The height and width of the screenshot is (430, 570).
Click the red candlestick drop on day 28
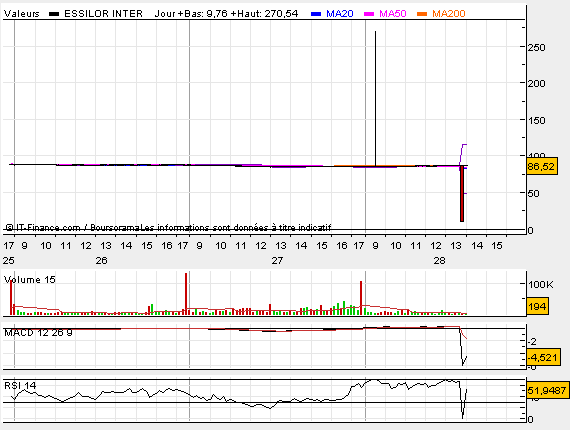click(462, 194)
